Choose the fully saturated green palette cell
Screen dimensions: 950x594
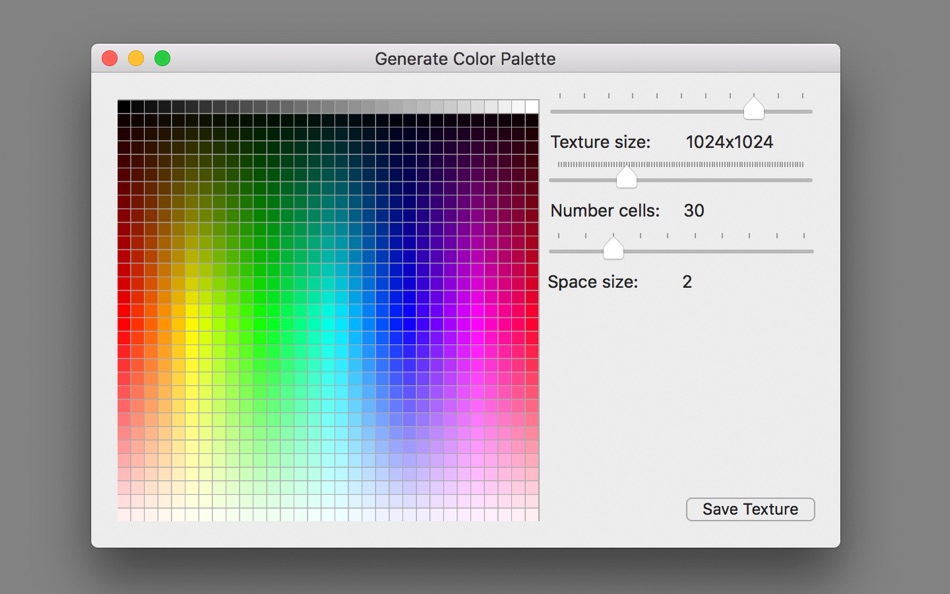[x=260, y=311]
